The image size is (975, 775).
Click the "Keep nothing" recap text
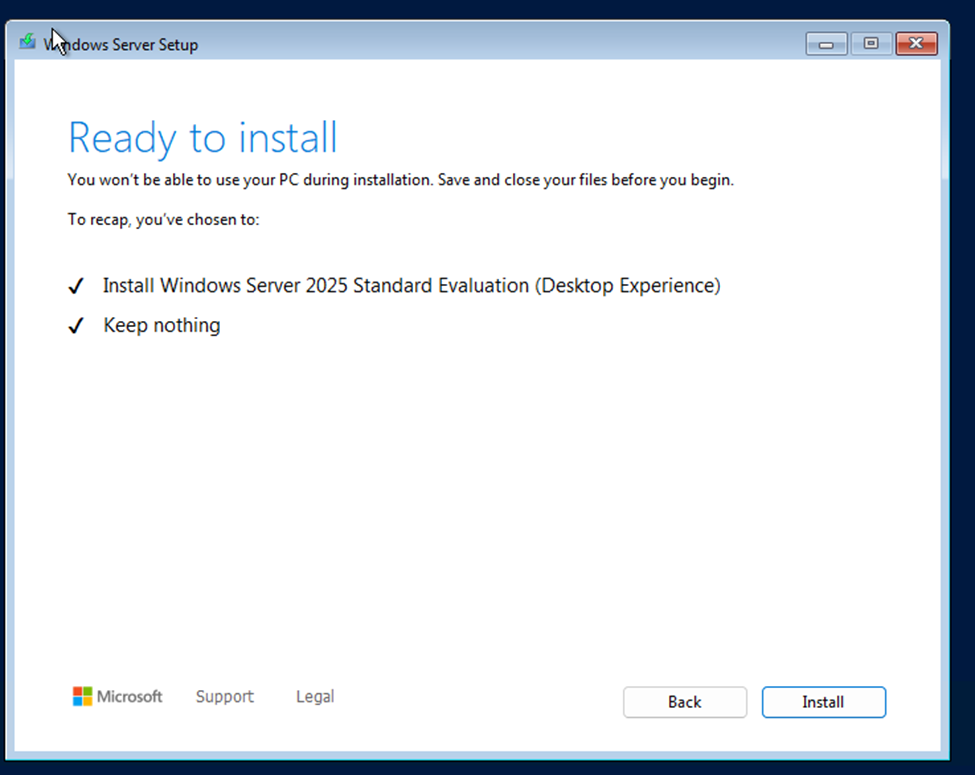pos(162,325)
